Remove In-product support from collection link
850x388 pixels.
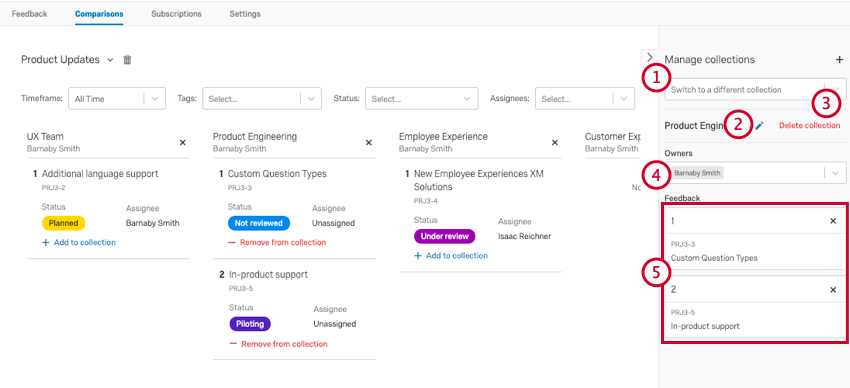tap(278, 344)
